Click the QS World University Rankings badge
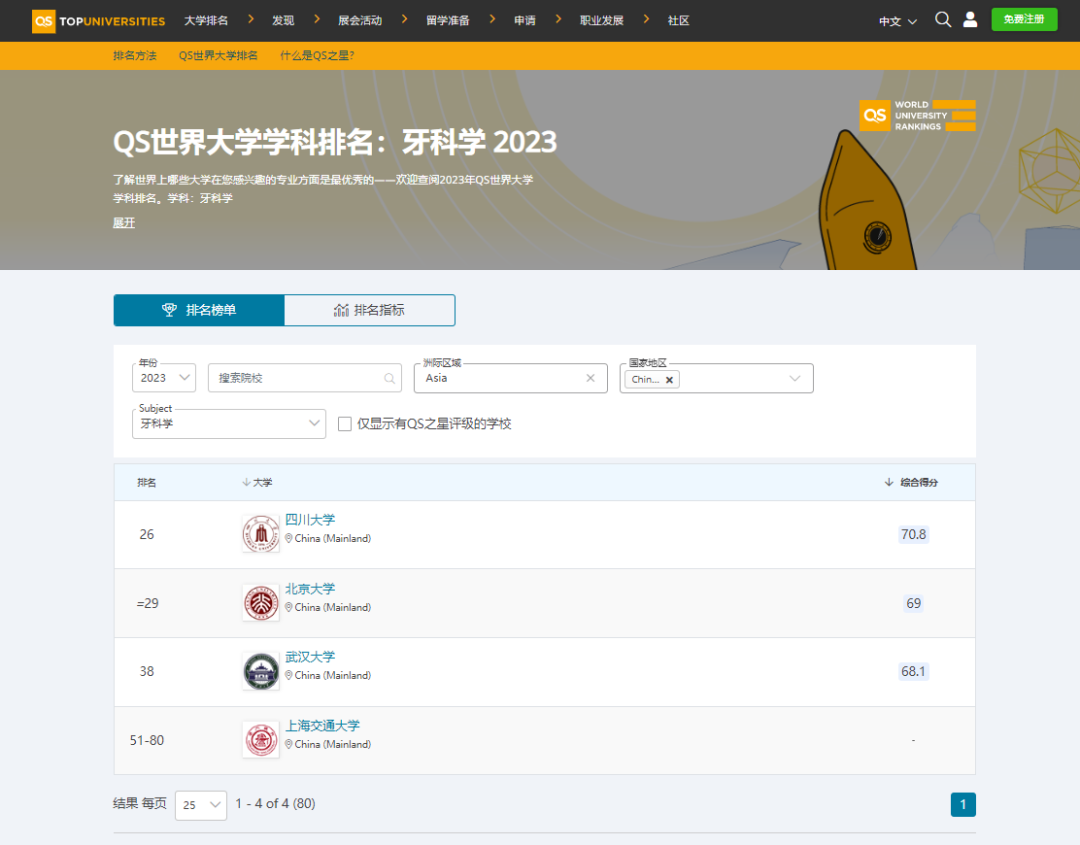Viewport: 1080px width, 845px height. click(x=917, y=116)
